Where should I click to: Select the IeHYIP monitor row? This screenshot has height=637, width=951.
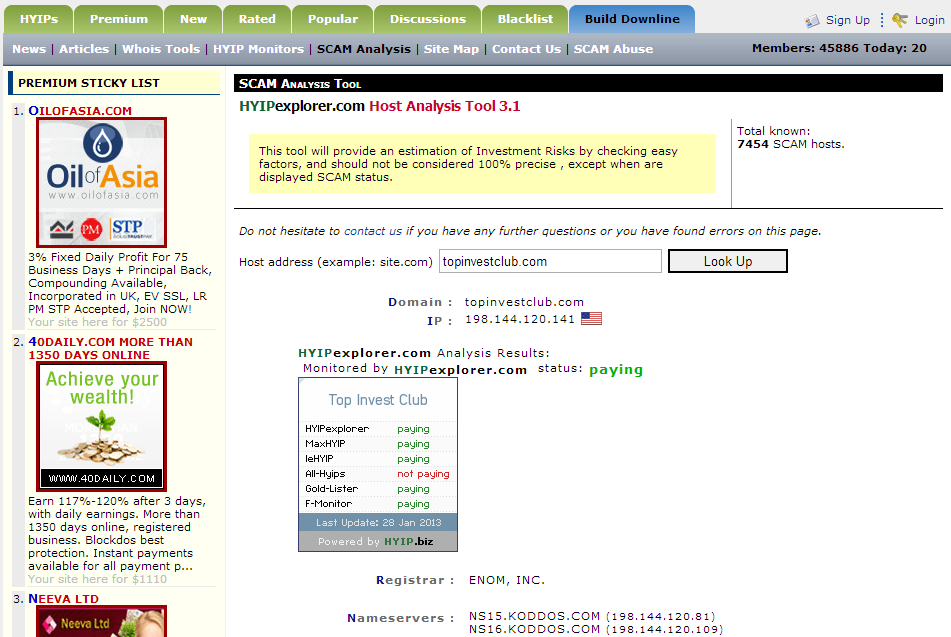pos(377,459)
